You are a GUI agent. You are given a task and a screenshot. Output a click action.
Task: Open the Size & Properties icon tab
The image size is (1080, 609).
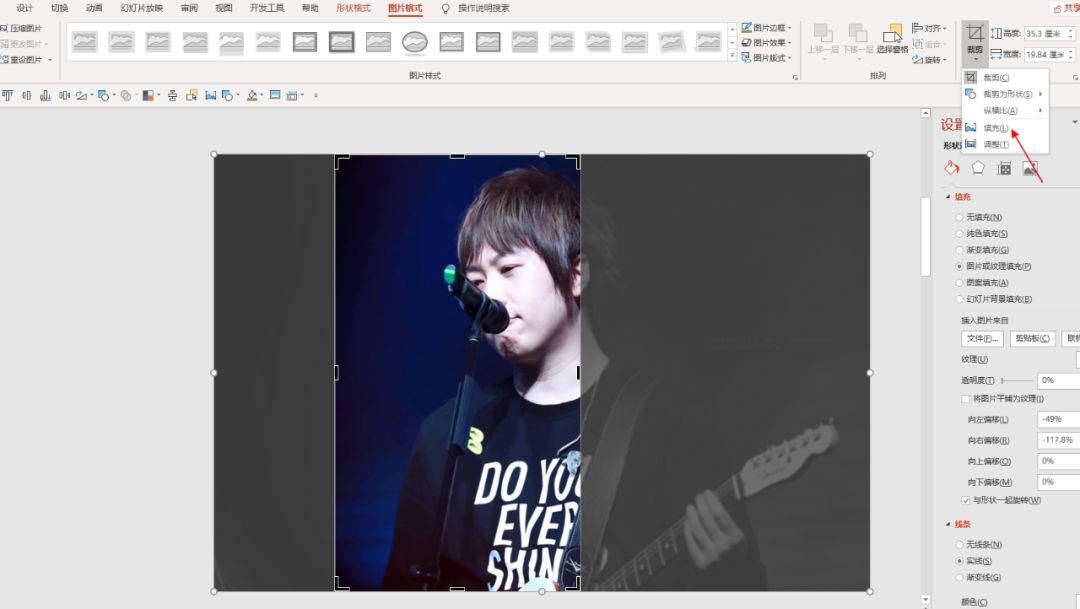pyautogui.click(x=1004, y=169)
